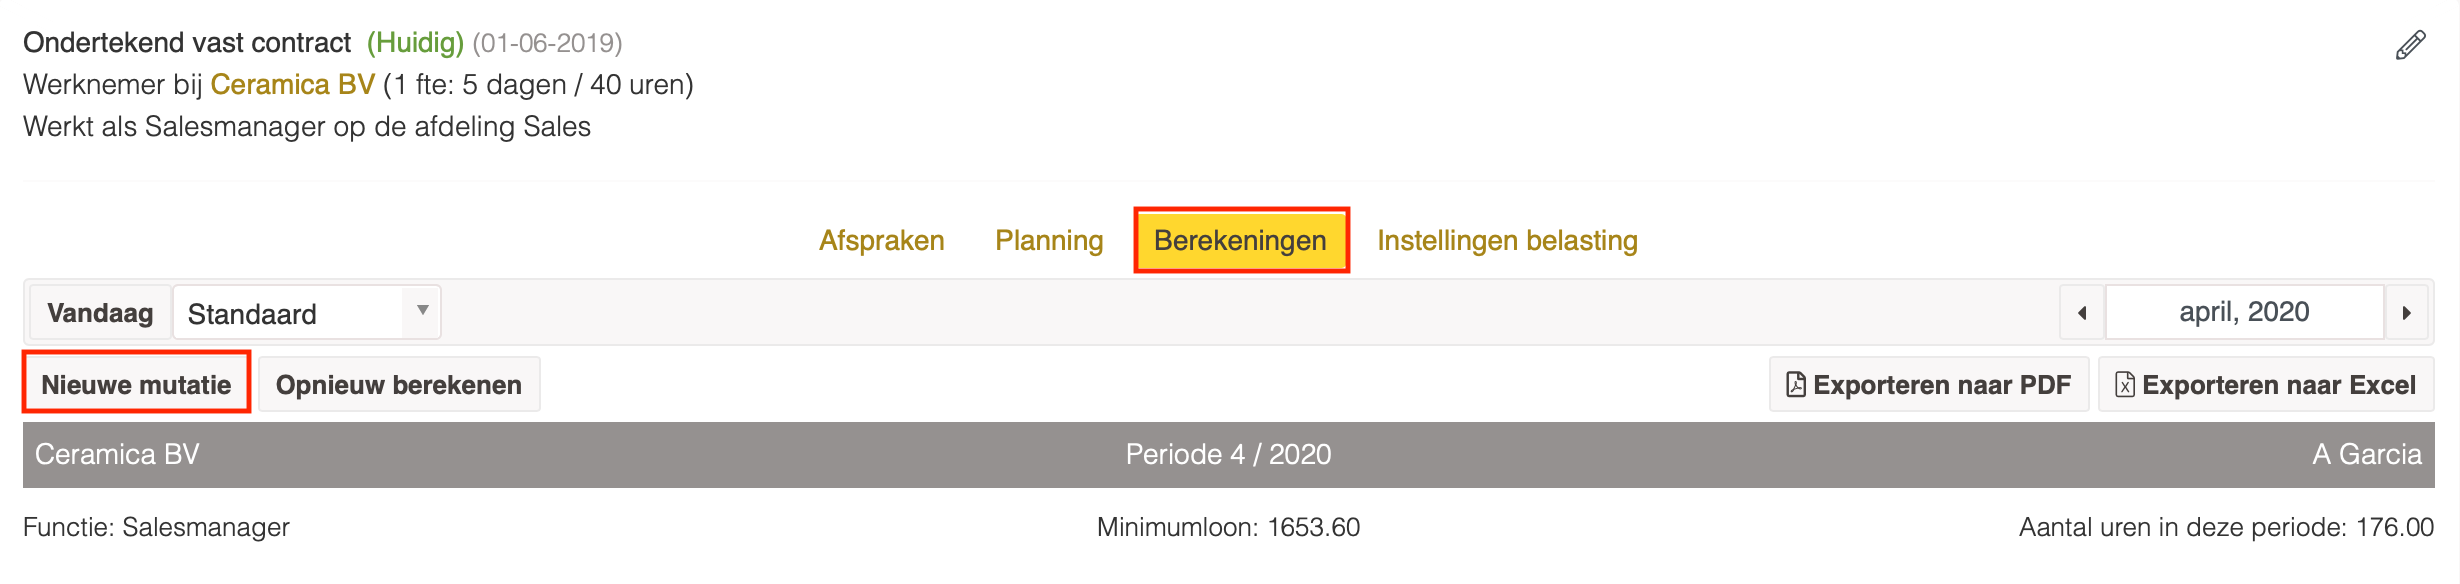The height and width of the screenshot is (584, 2460).
Task: Create a Nieuwe mutatie
Action: (136, 385)
